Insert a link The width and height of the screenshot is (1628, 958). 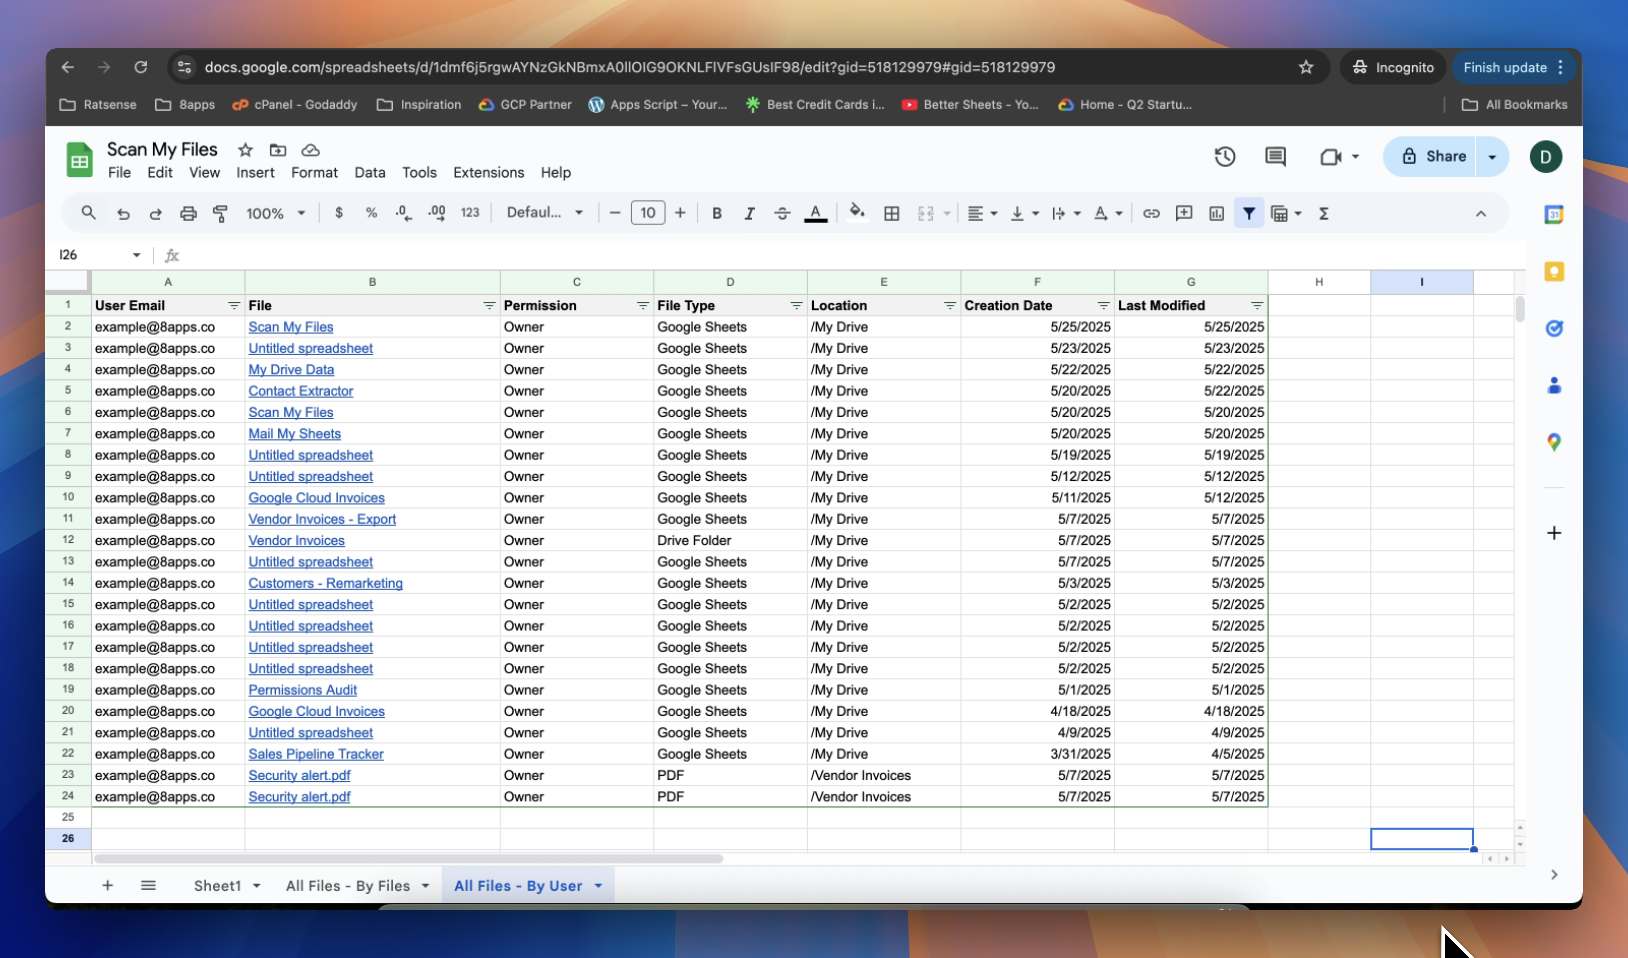(1151, 213)
